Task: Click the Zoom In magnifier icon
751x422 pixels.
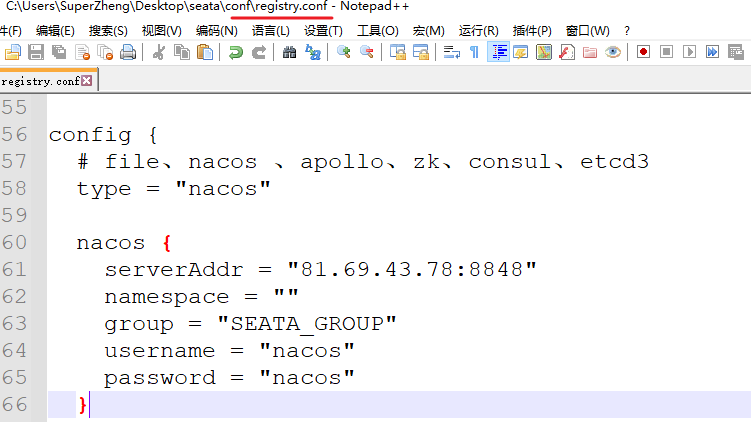Action: coord(344,52)
